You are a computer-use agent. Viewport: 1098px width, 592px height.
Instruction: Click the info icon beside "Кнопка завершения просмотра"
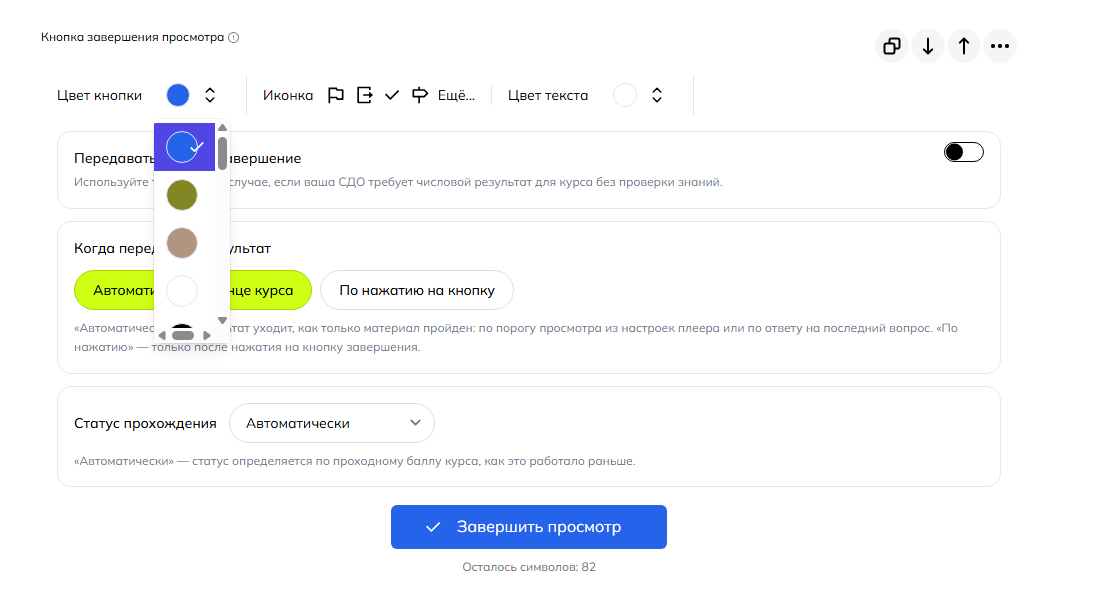click(x=234, y=38)
